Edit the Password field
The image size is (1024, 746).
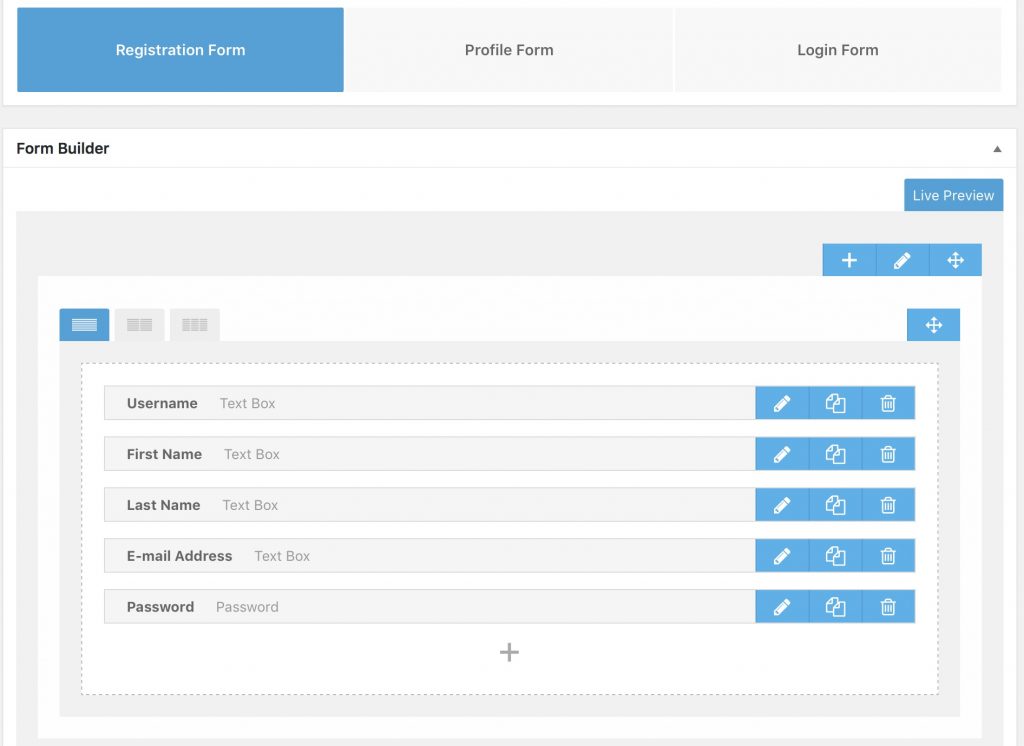782,607
